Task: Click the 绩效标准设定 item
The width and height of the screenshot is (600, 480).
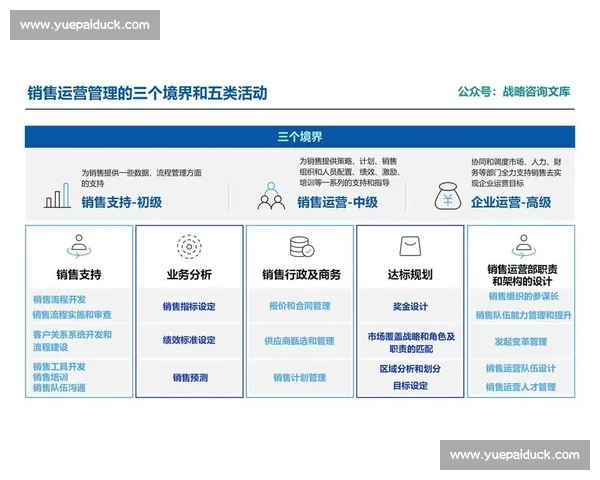Action: click(189, 341)
